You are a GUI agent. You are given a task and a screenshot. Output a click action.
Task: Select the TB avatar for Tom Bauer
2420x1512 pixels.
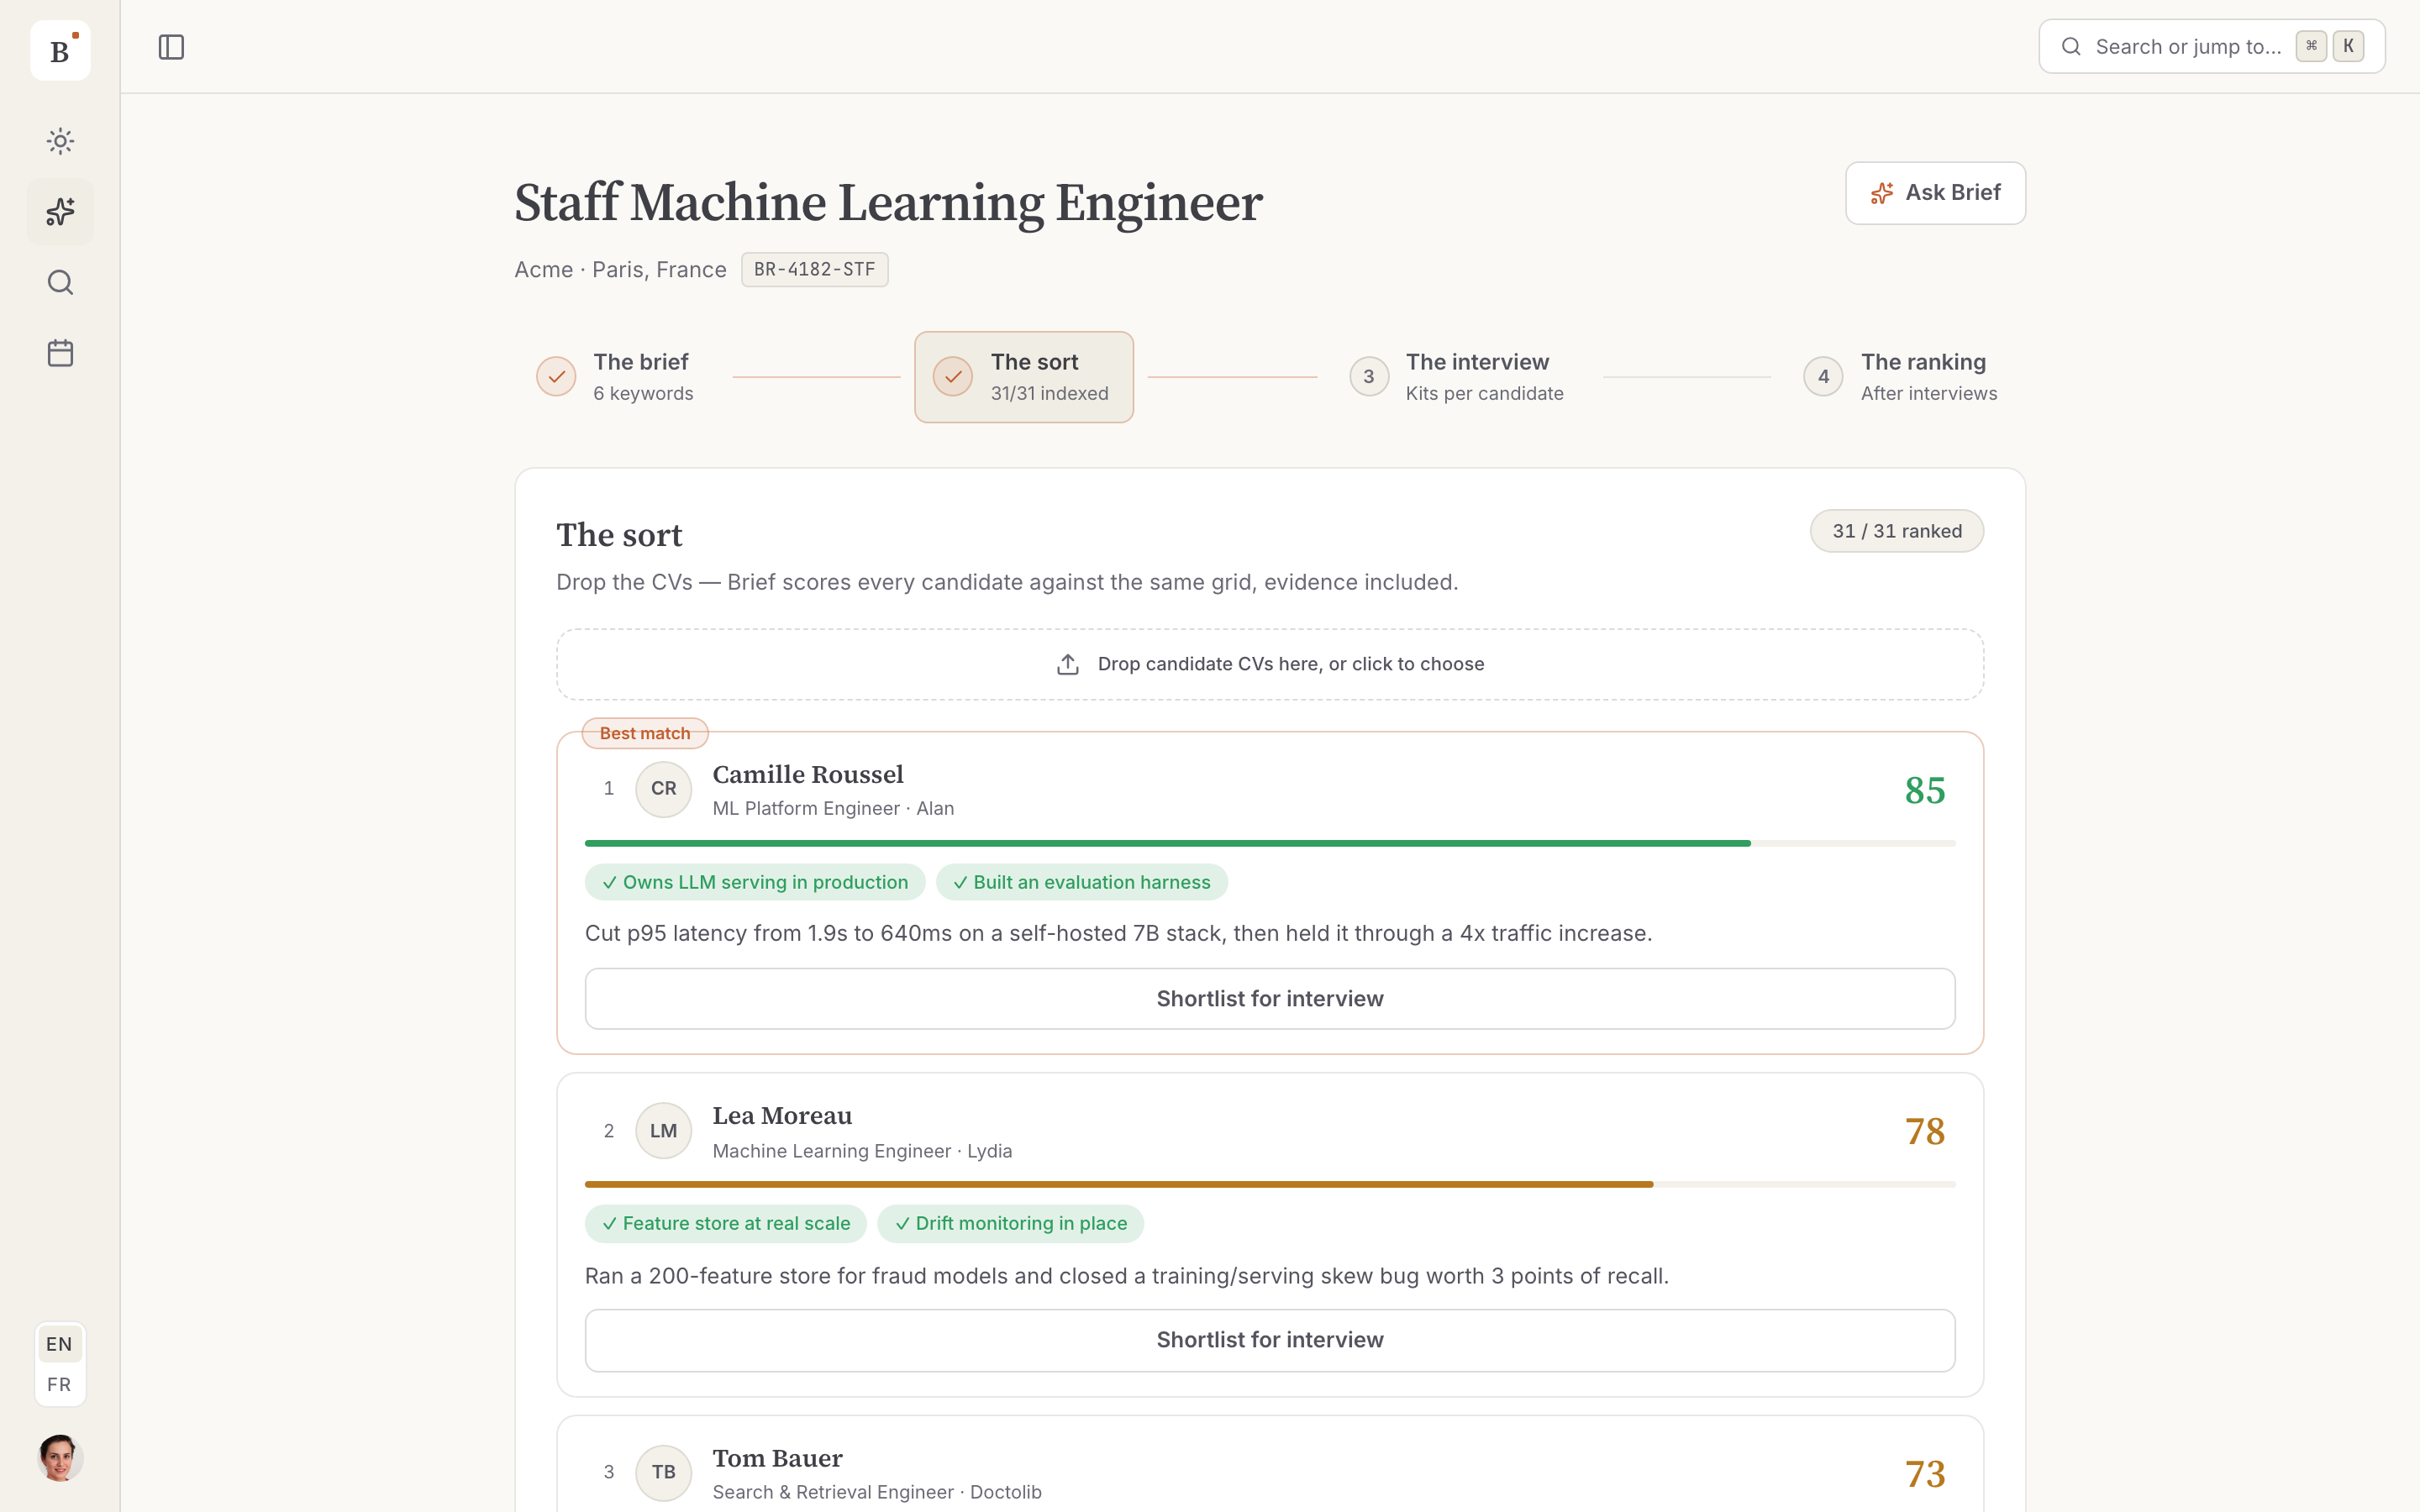[x=663, y=1472]
